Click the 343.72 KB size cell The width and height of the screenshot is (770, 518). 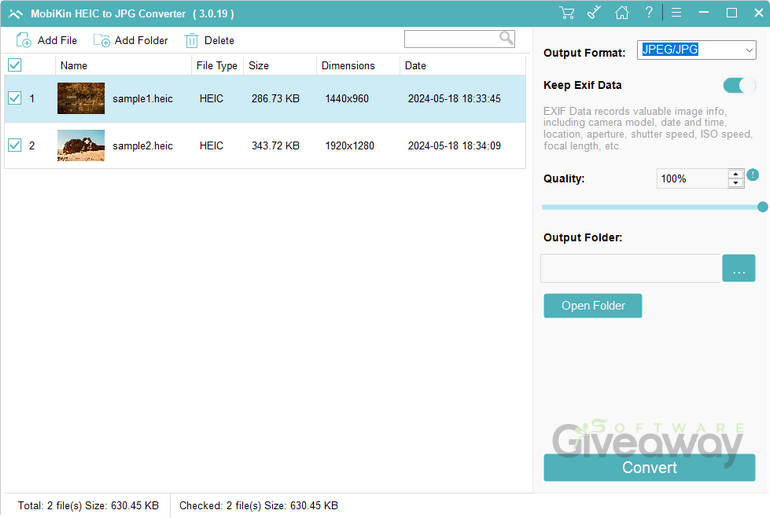point(275,146)
